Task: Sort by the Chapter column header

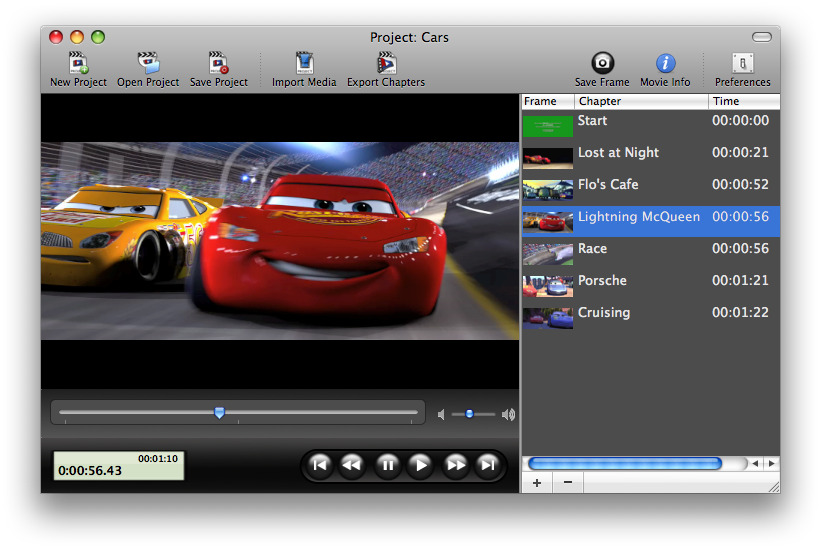Action: tap(641, 101)
